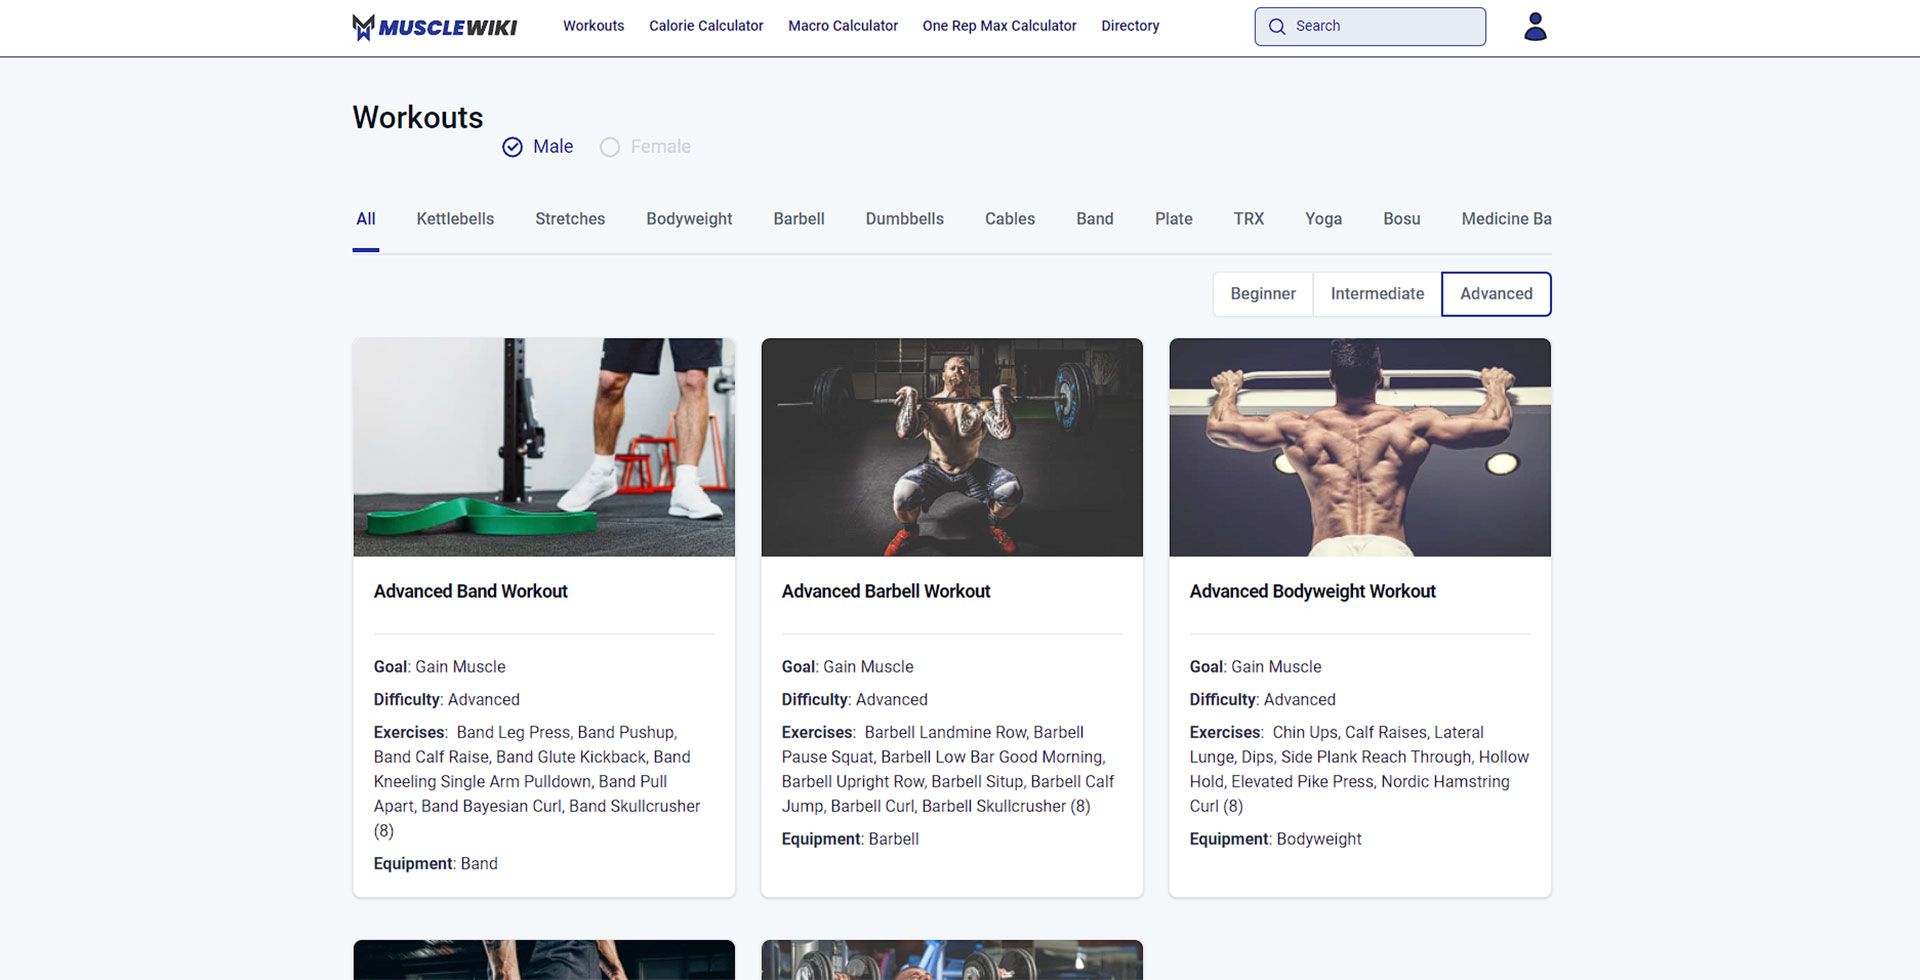Click the MuscleWiki logo
The height and width of the screenshot is (980, 1920).
click(434, 27)
